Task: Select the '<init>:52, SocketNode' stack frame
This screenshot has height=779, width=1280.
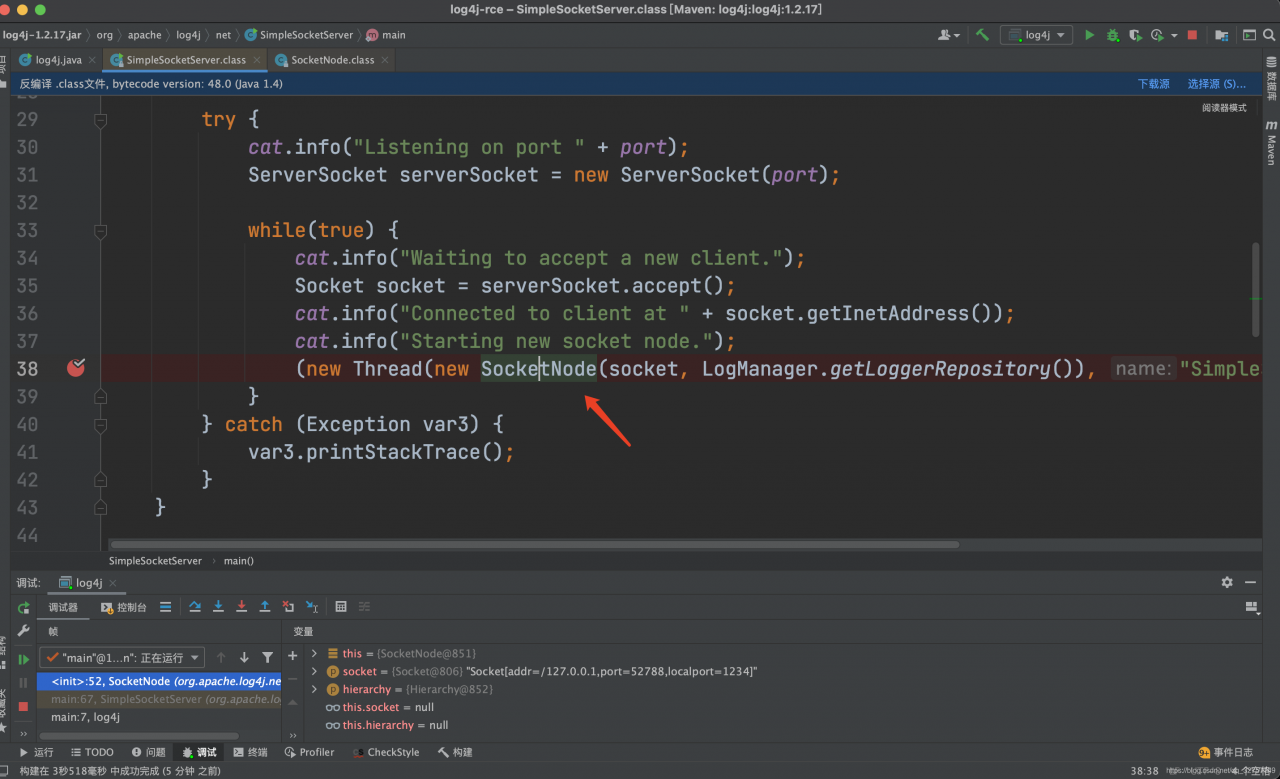Action: pos(159,681)
